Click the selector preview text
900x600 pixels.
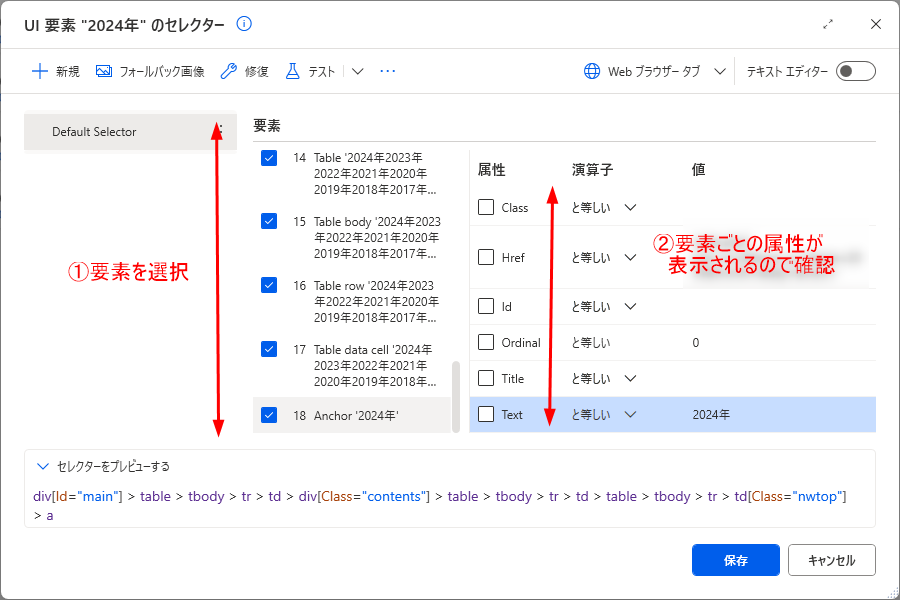(x=440, y=505)
